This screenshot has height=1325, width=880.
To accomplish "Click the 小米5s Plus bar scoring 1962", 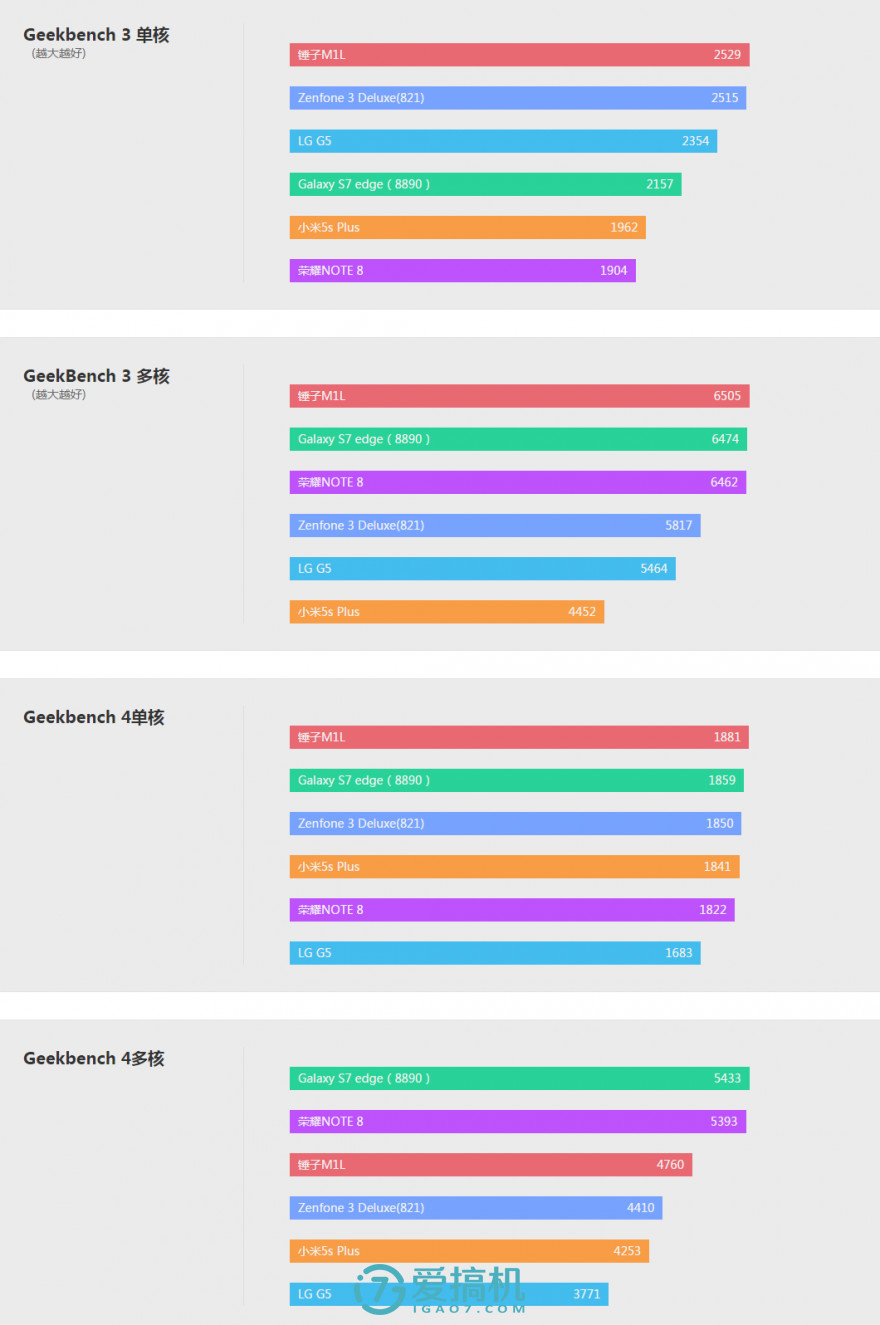I will [x=467, y=227].
